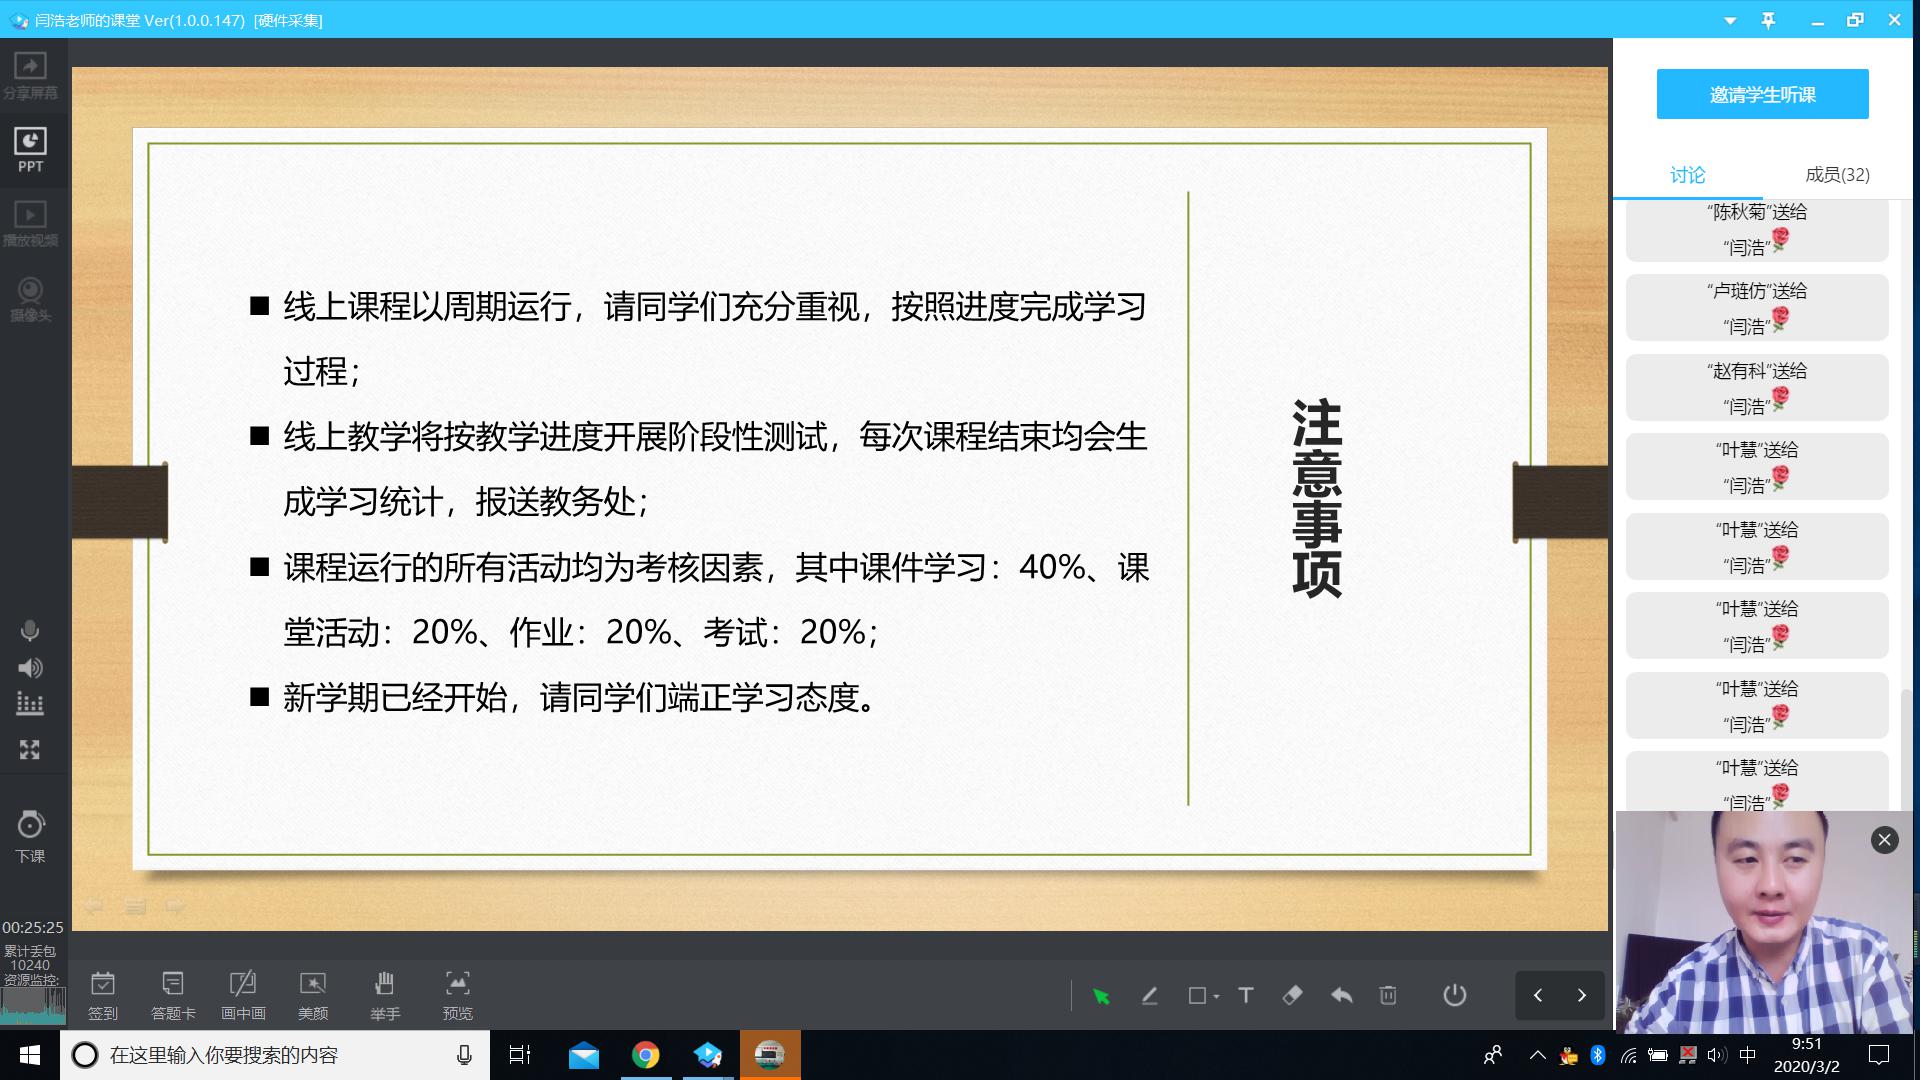Switch to 讨论 discussion tab

(x=1687, y=175)
